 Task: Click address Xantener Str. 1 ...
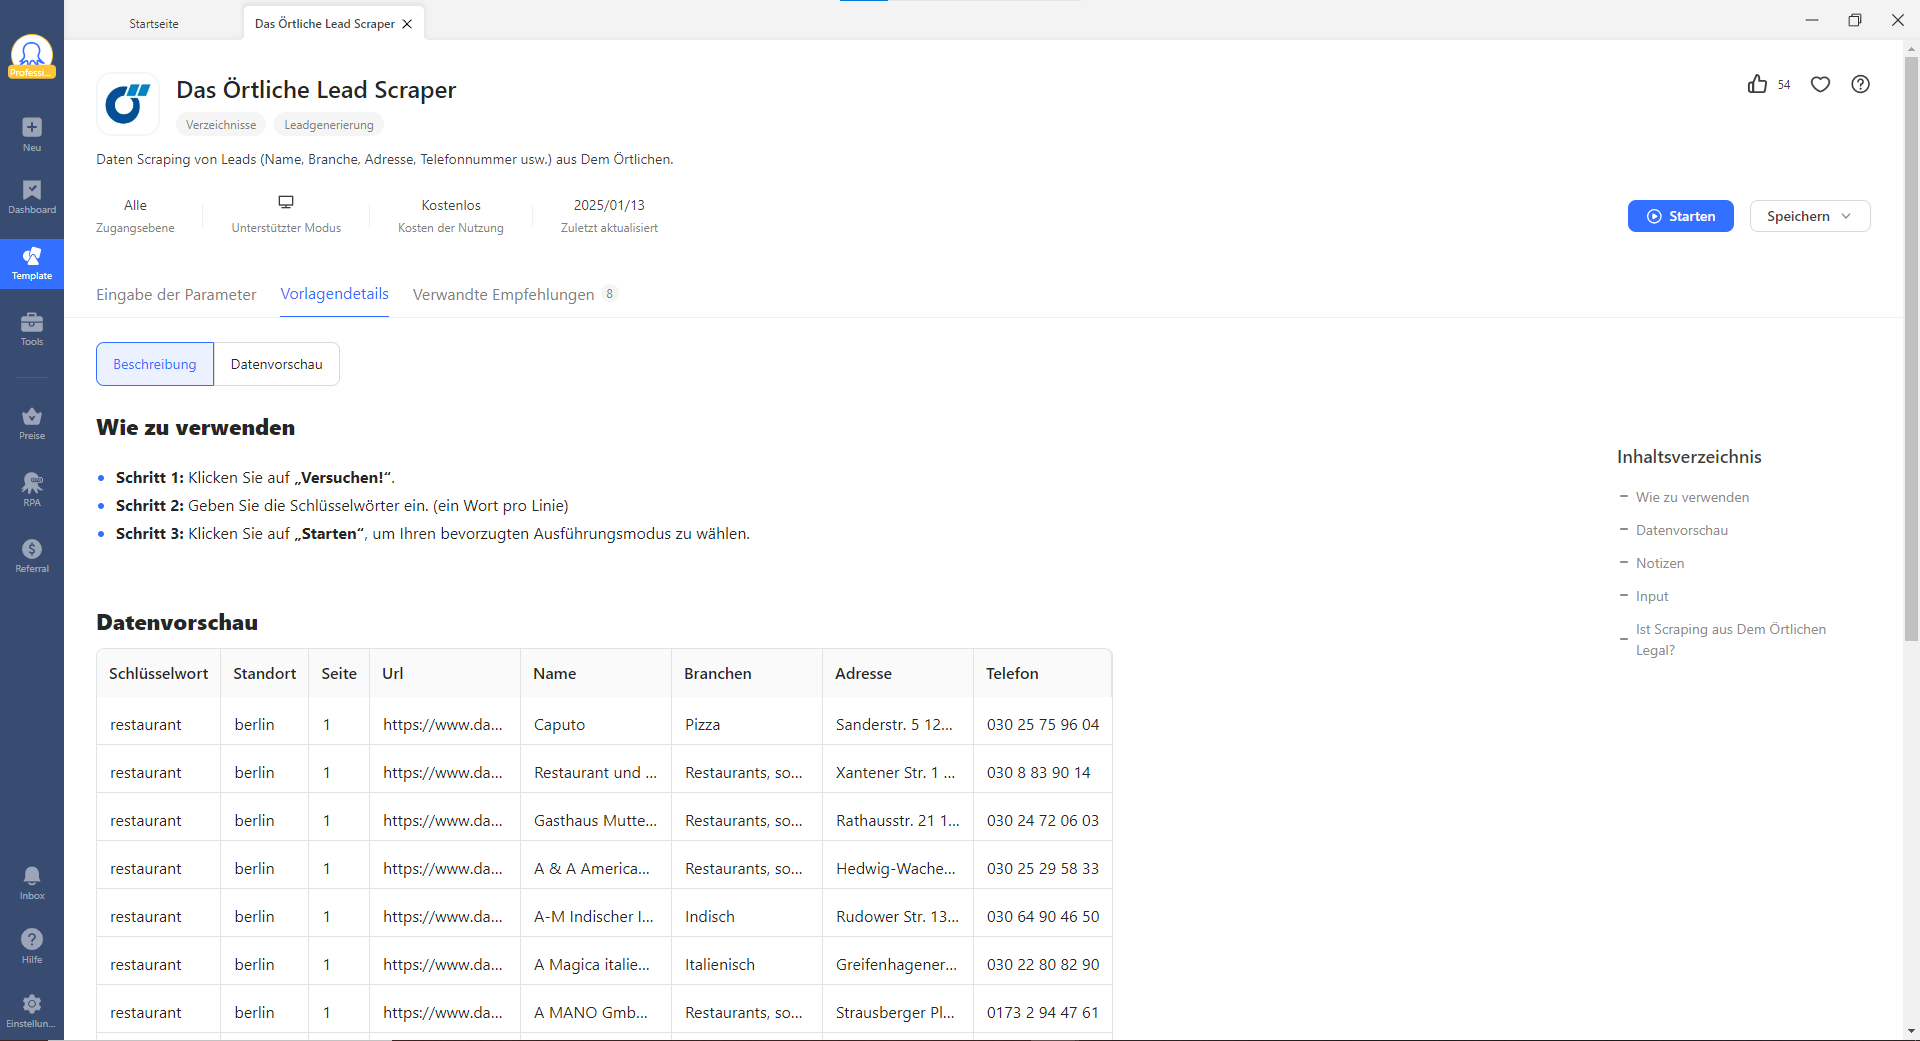[x=896, y=773]
